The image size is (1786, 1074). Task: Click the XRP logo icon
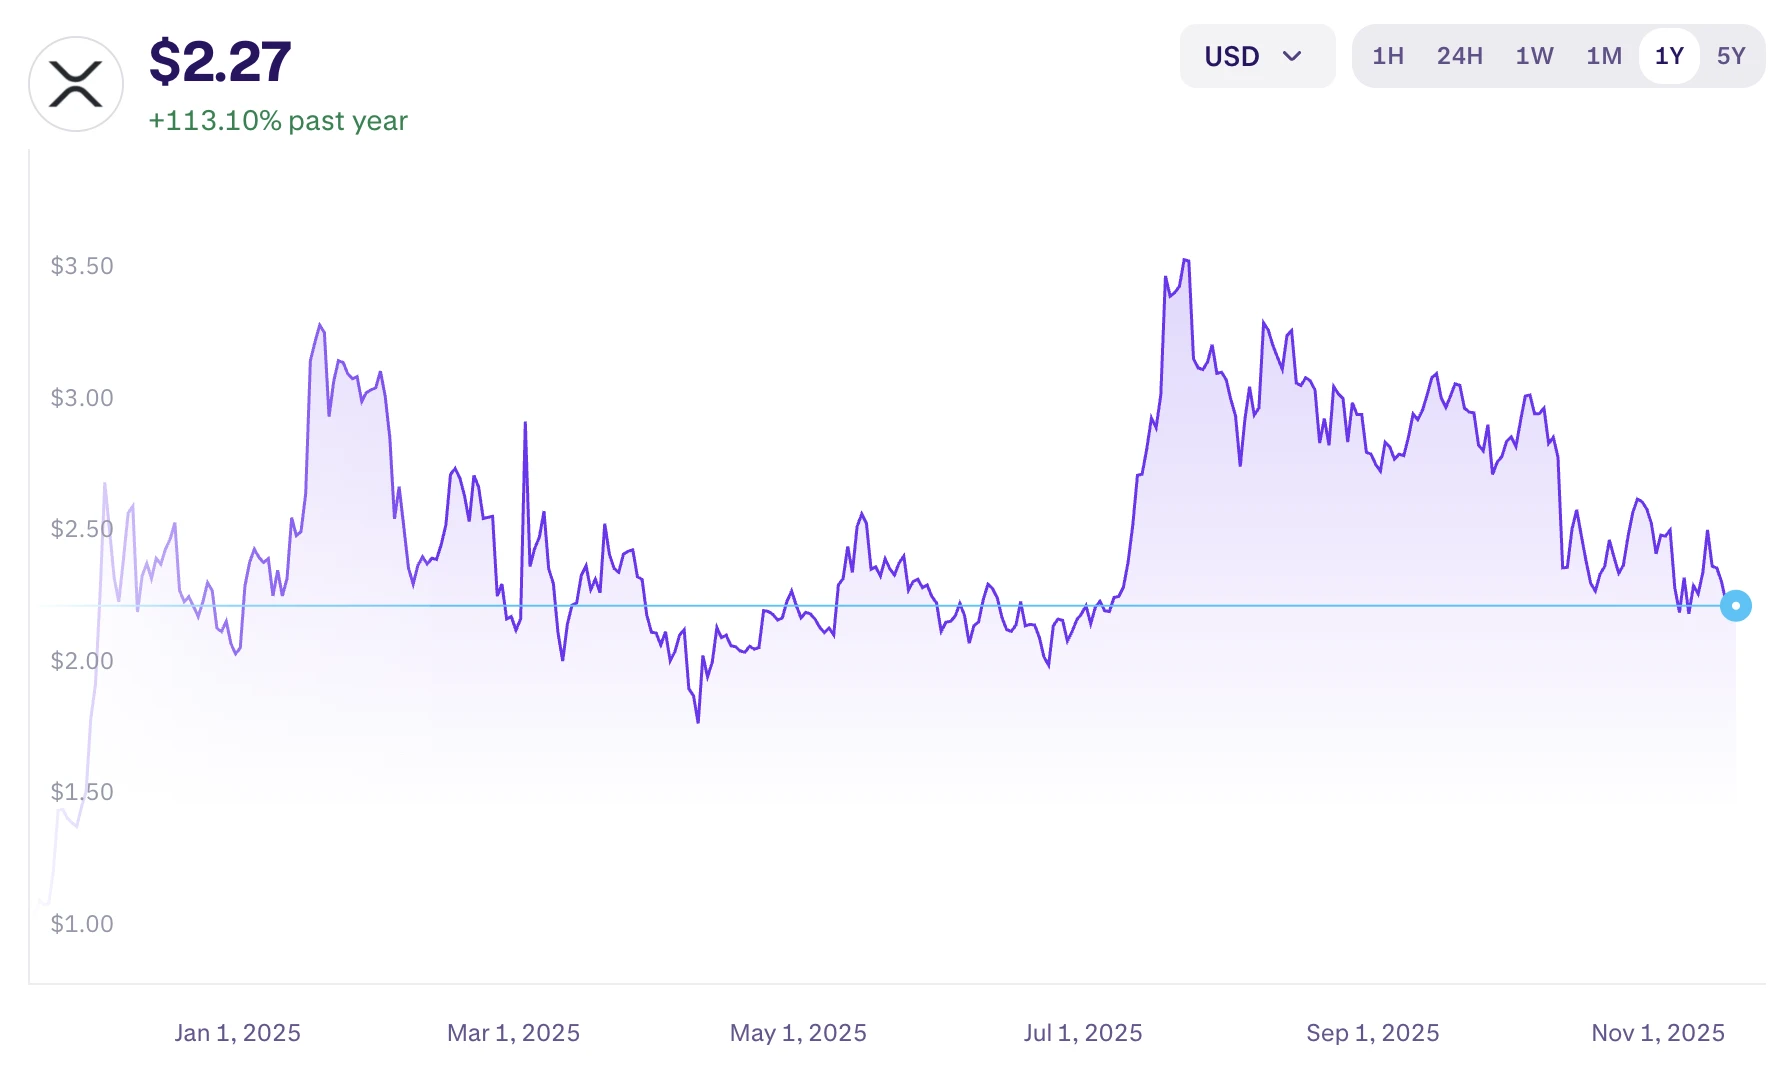point(75,84)
